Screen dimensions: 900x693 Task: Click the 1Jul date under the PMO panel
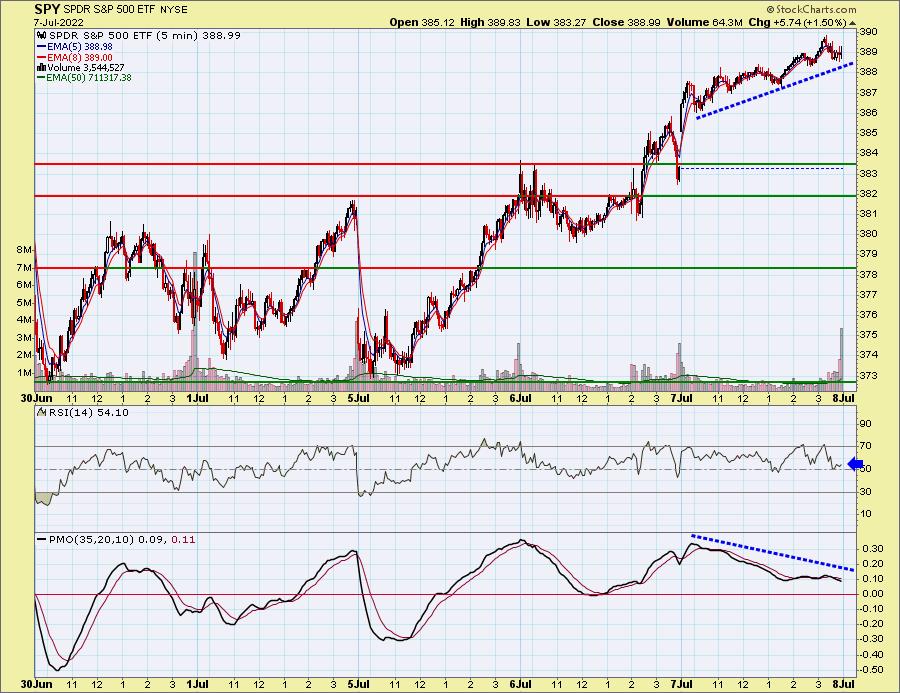(x=197, y=684)
